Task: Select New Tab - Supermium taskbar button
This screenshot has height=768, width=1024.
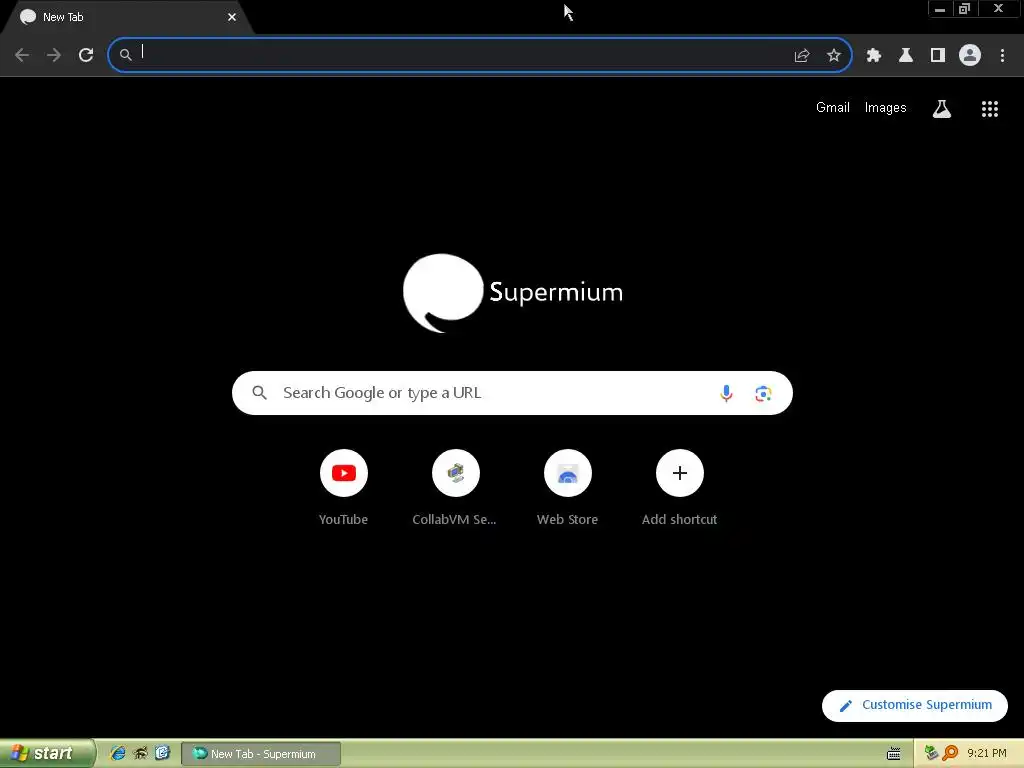Action: pyautogui.click(x=261, y=754)
